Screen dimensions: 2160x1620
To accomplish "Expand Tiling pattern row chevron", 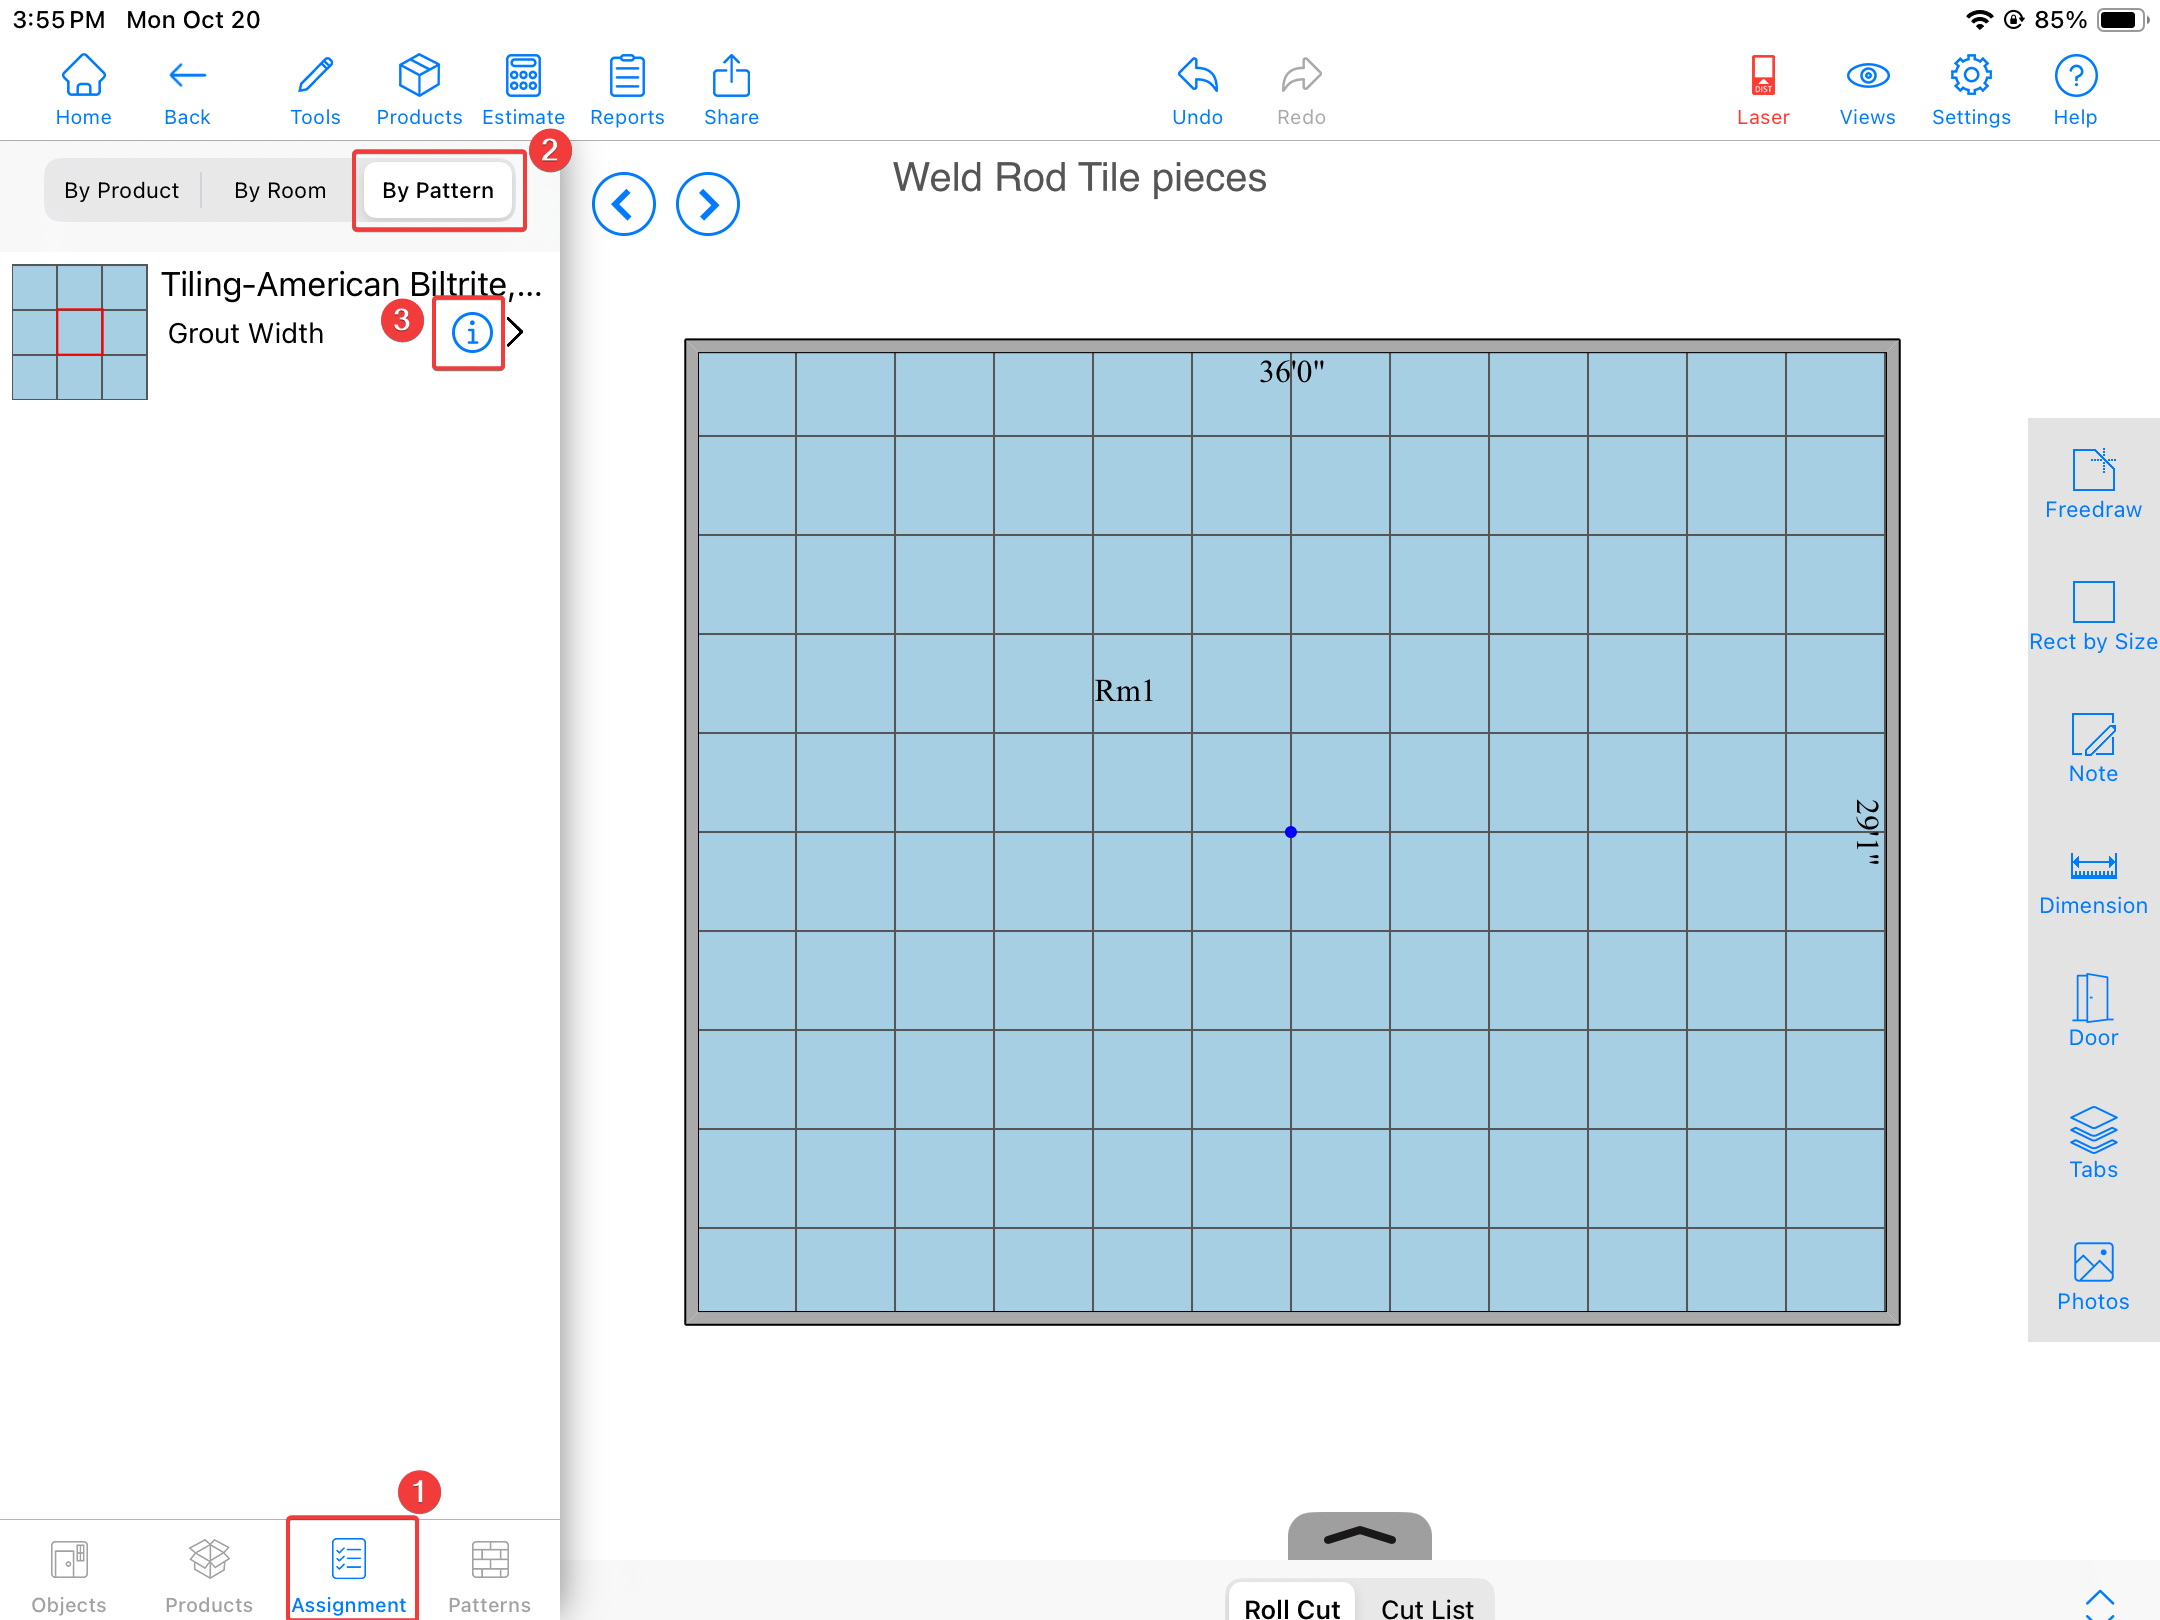I will [x=516, y=332].
